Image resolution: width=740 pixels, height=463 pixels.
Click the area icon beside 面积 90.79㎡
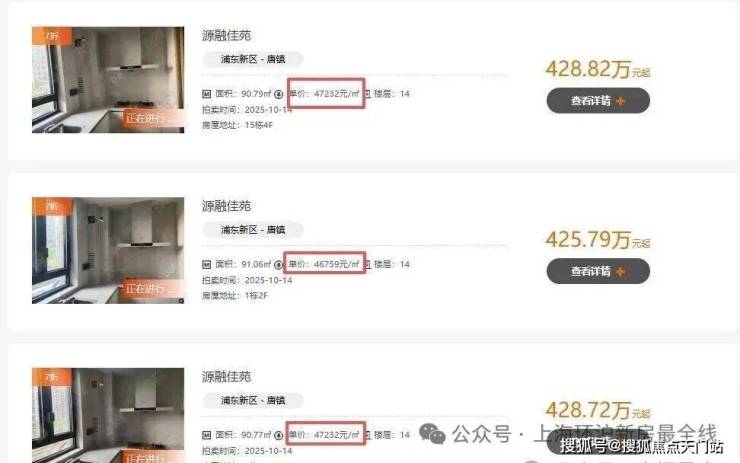click(x=206, y=94)
